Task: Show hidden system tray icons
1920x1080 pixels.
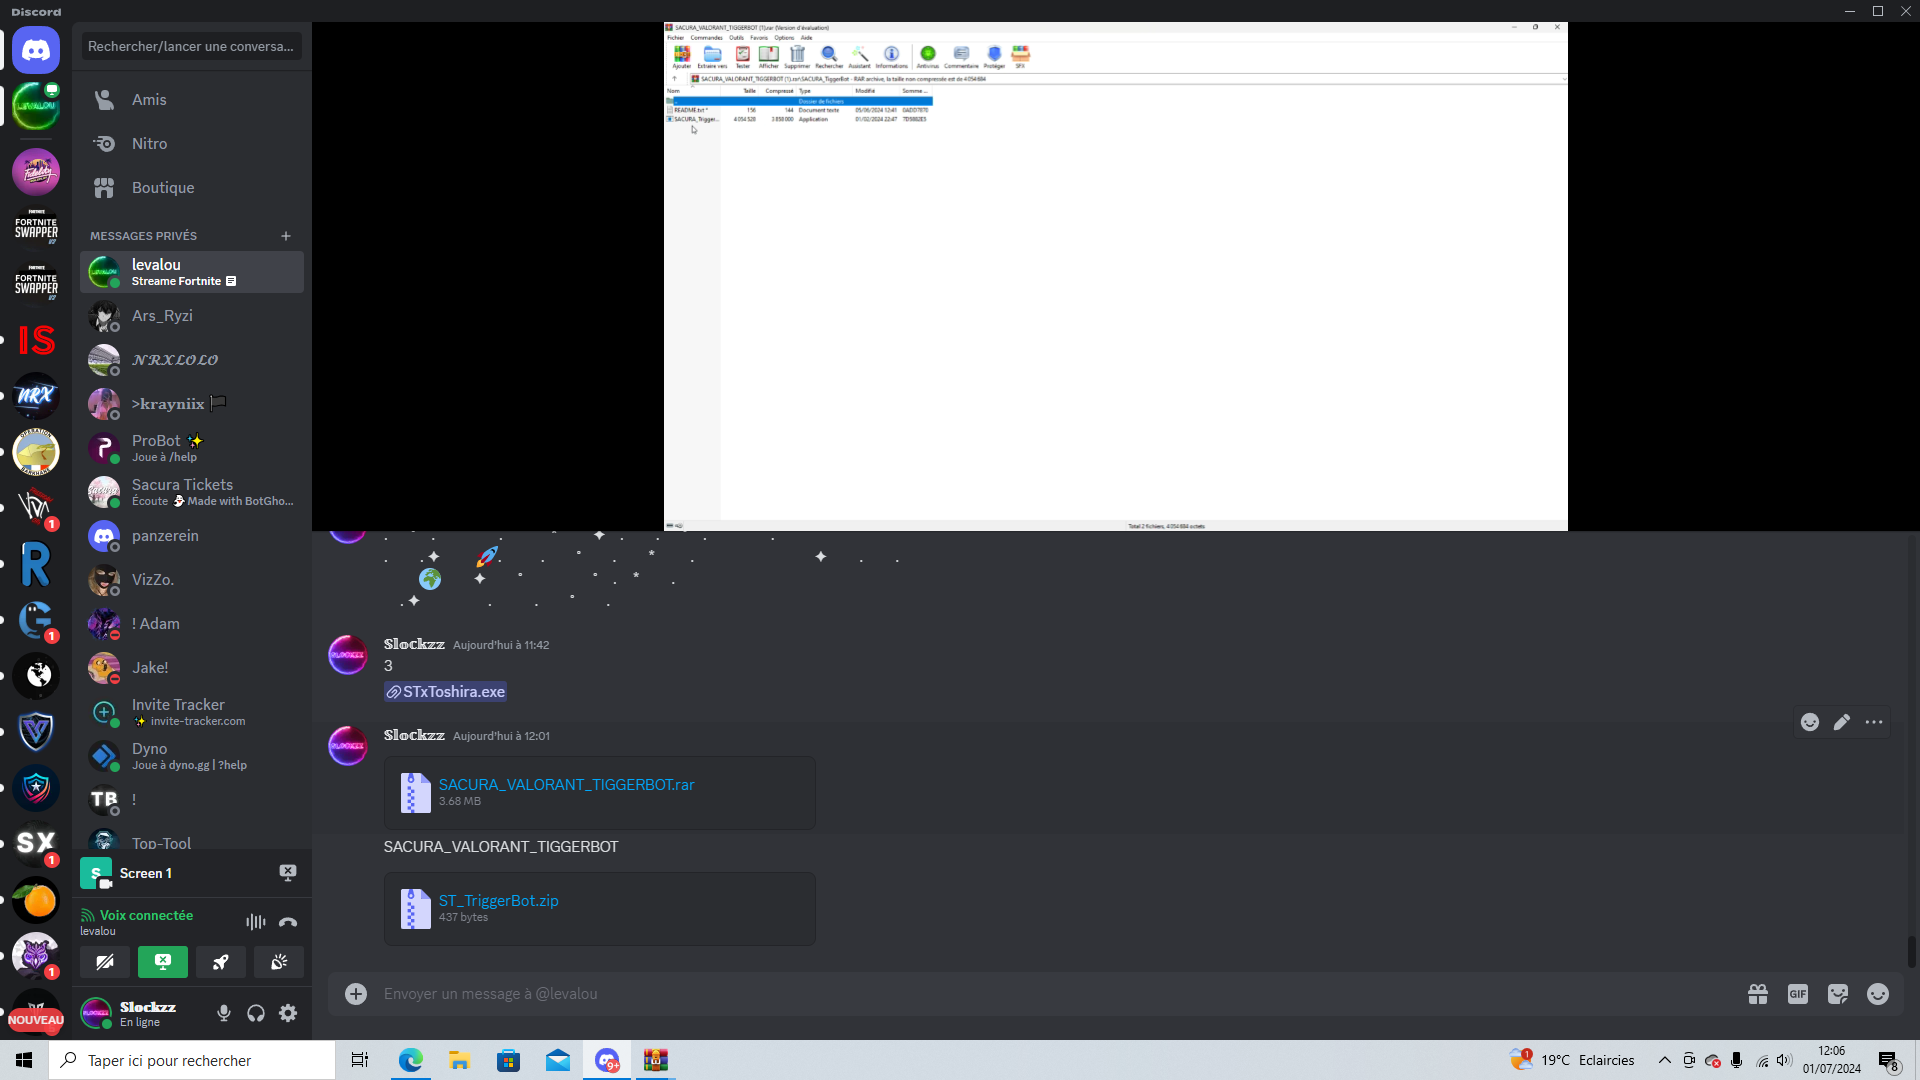Action: tap(1665, 1060)
